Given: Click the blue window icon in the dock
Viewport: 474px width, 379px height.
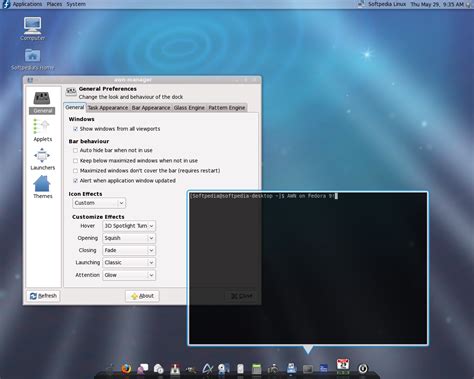Looking at the screenshot, I should pos(323,369).
